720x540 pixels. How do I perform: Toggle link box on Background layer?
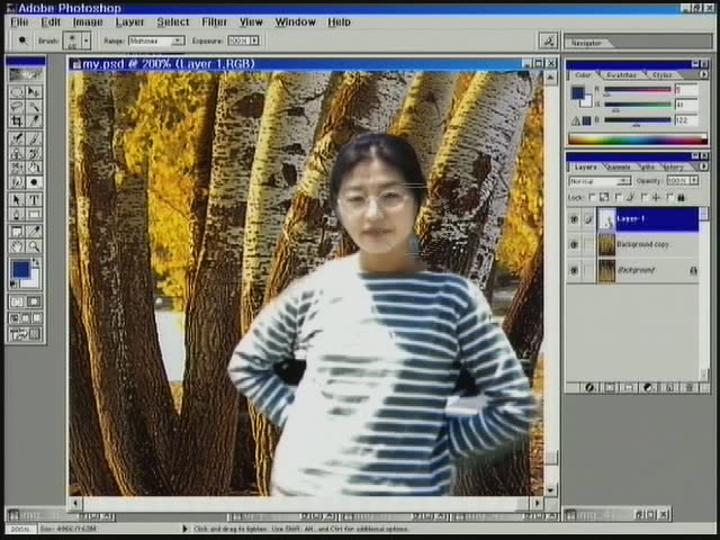click(589, 270)
